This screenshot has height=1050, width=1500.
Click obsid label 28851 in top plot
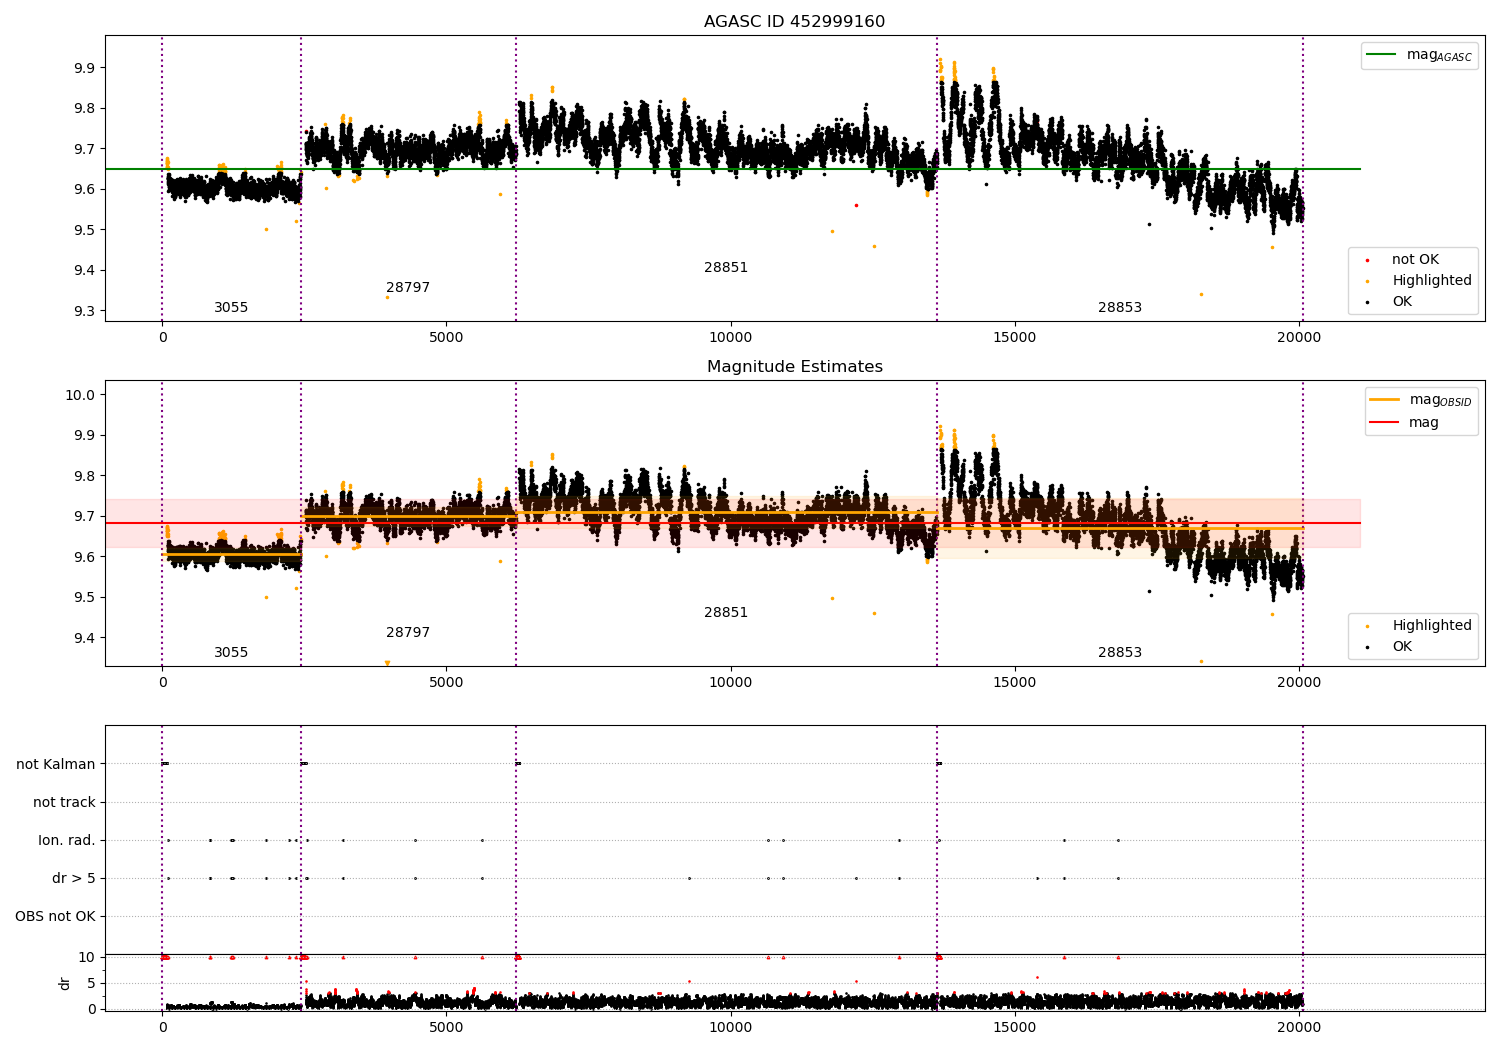click(x=726, y=268)
